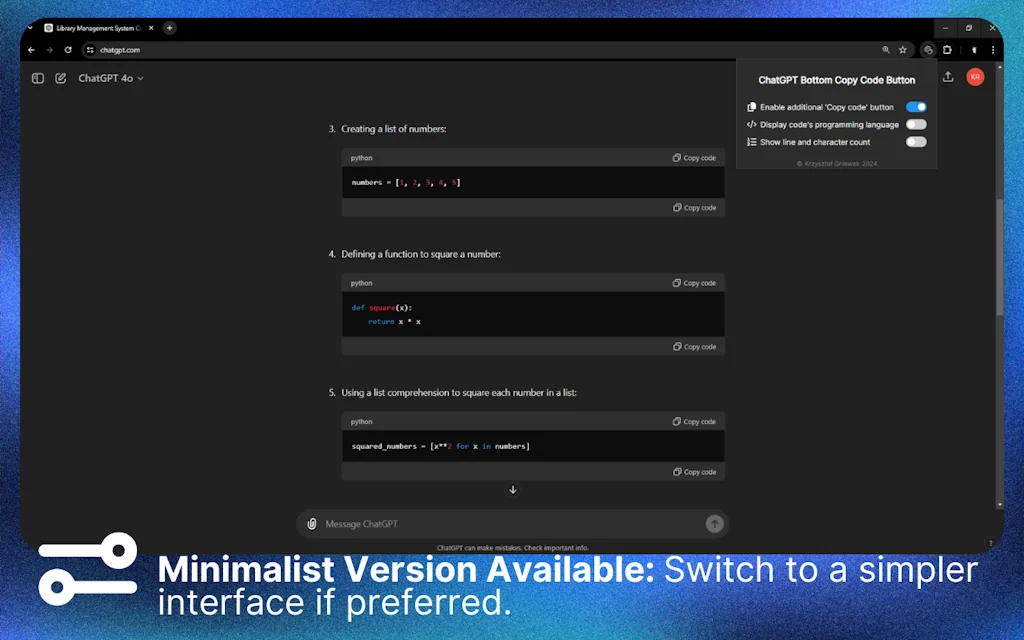
Task: Click the attach file paperclip icon
Action: tap(313, 523)
